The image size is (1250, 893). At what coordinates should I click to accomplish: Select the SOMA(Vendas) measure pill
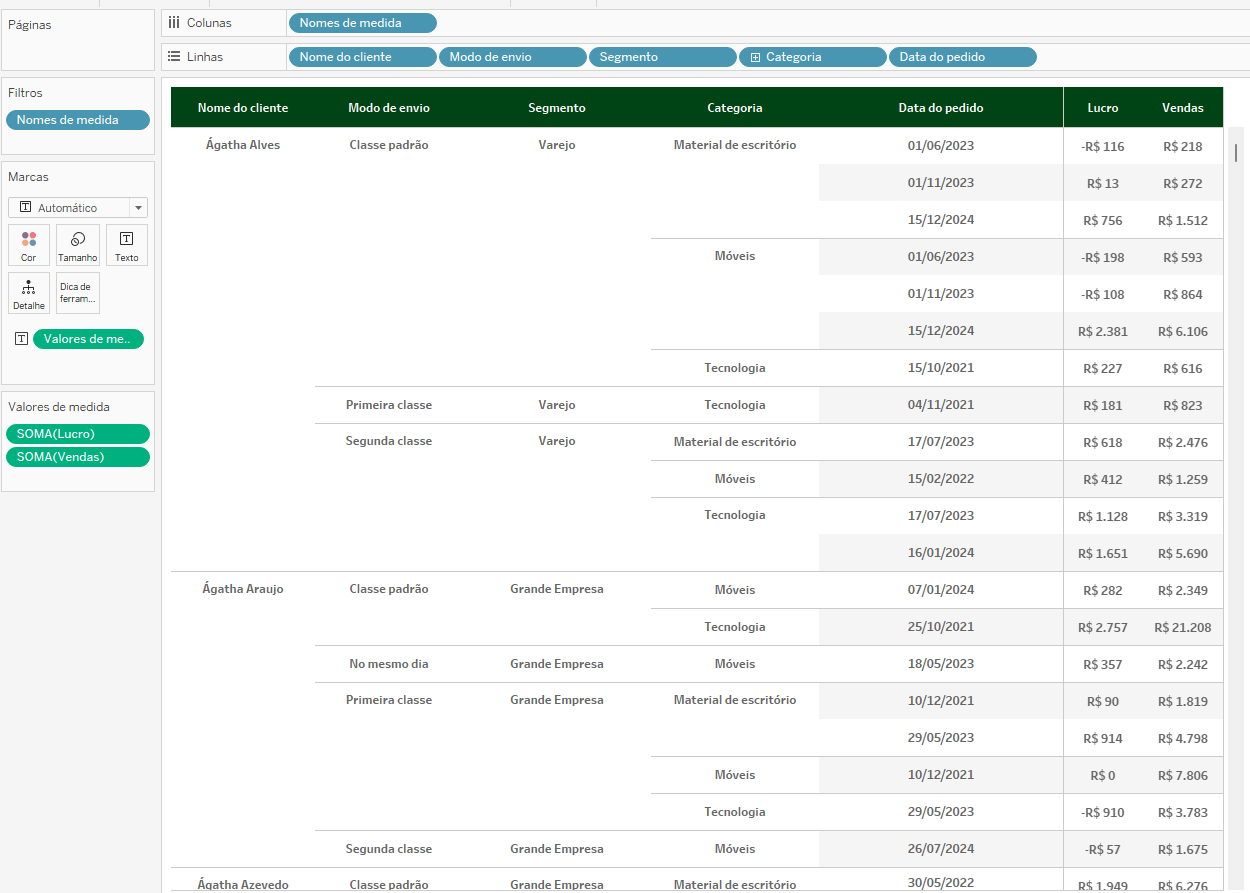pyautogui.click(x=77, y=457)
